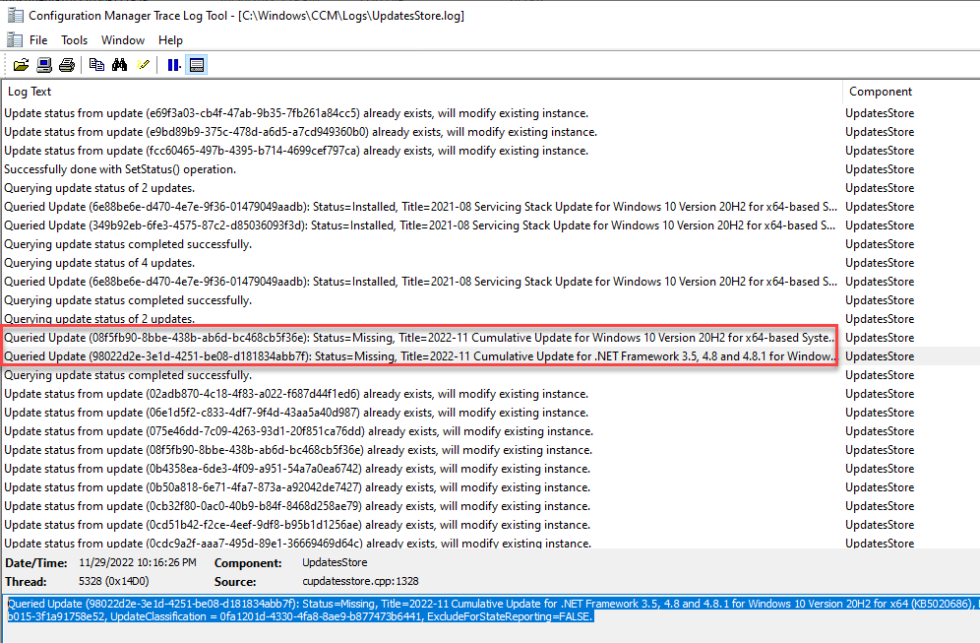
Task: Open the Tools menu
Action: pyautogui.click(x=74, y=40)
